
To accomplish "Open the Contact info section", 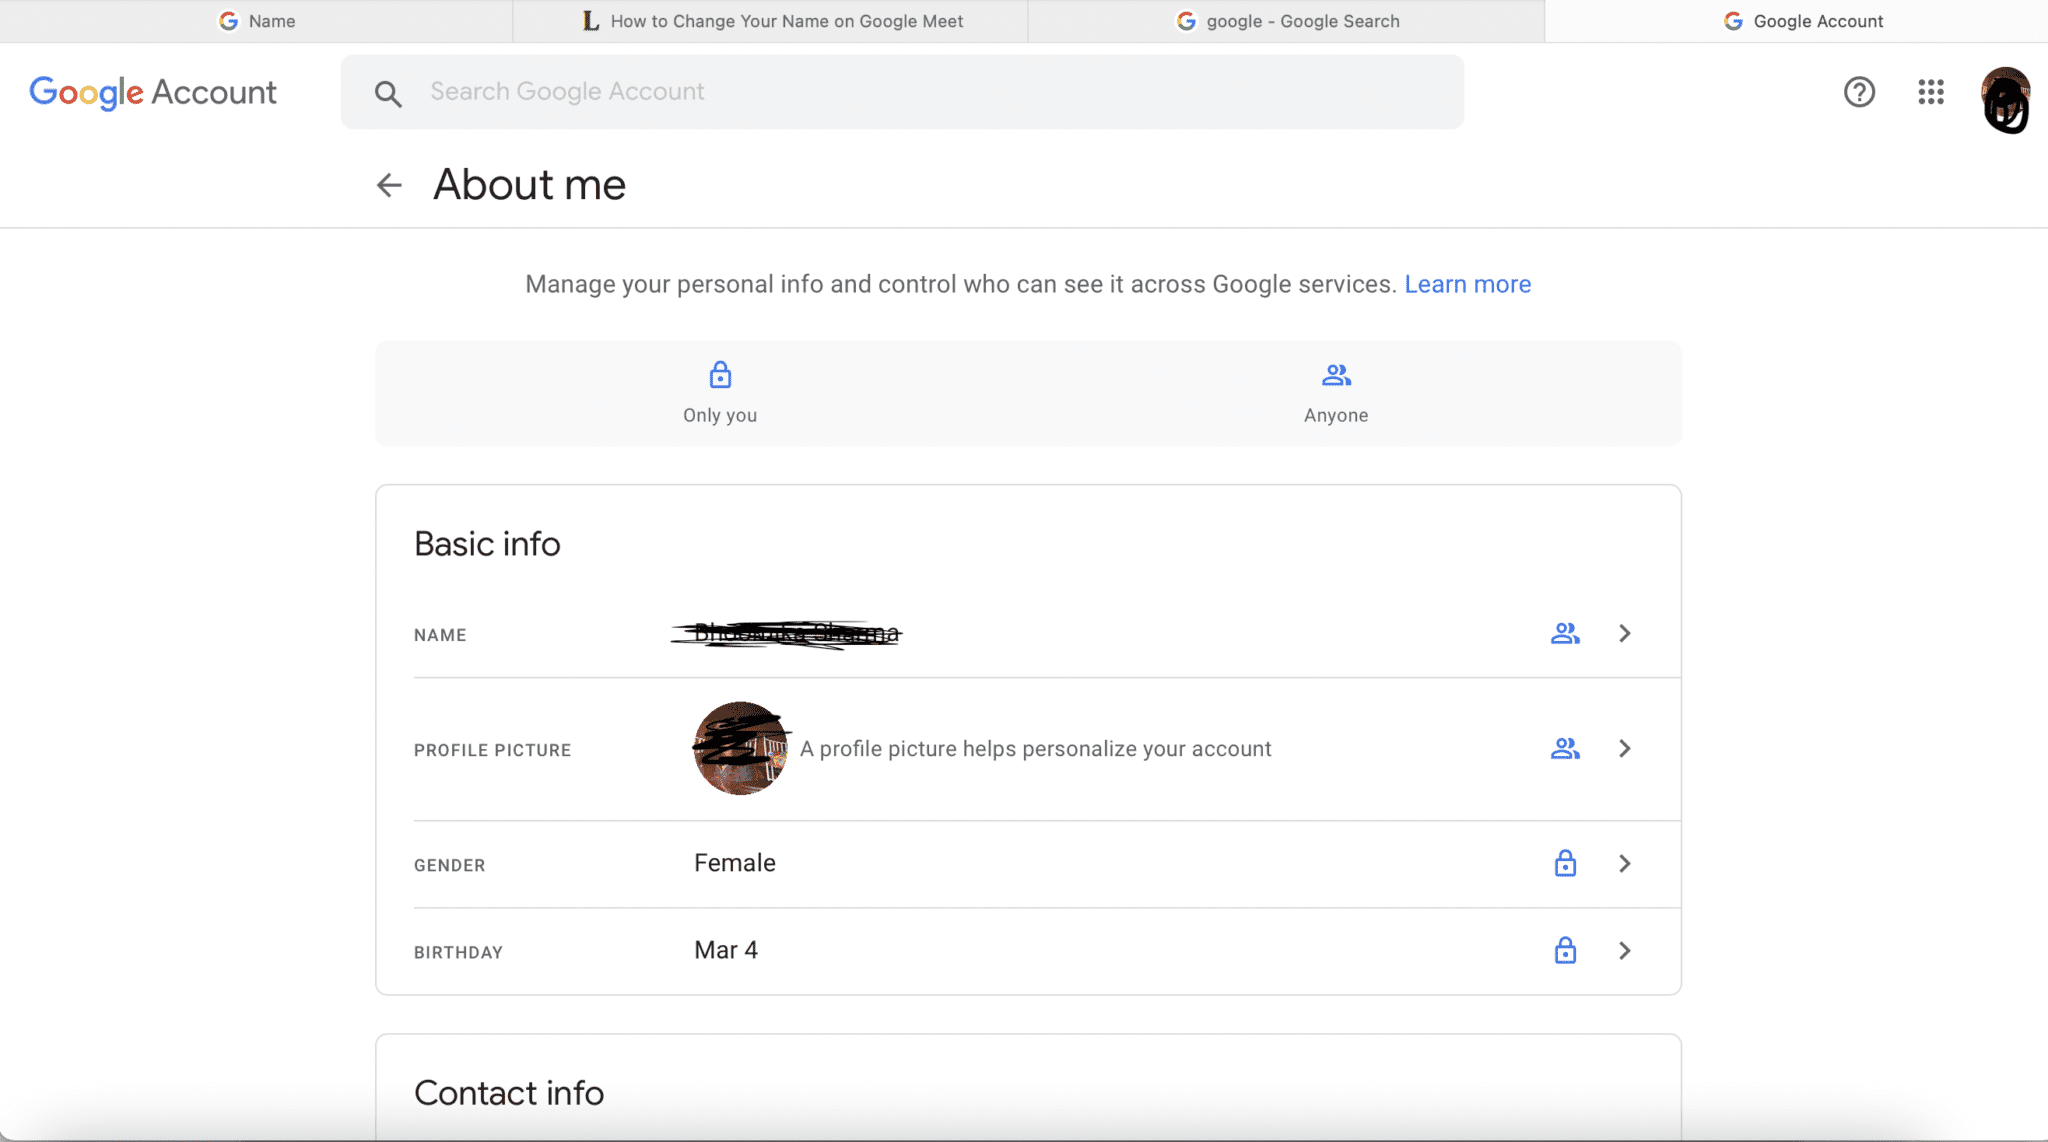I will tap(510, 1093).
